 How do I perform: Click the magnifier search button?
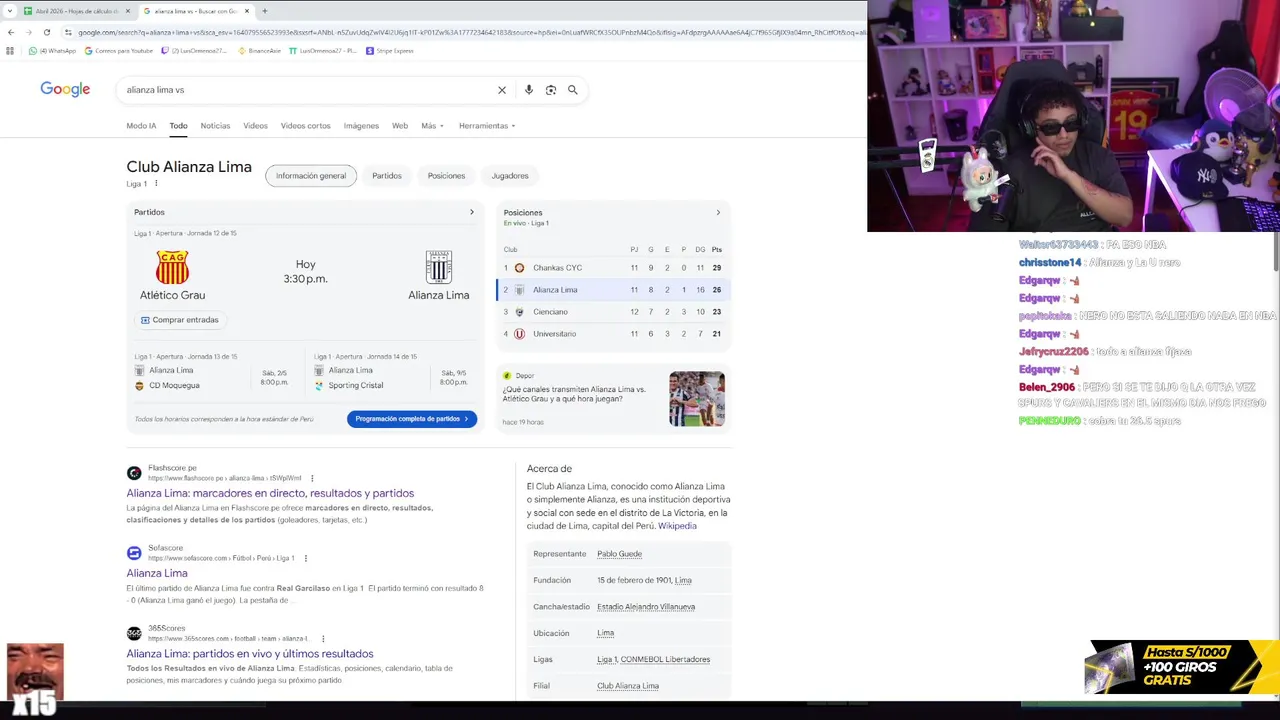point(573,90)
